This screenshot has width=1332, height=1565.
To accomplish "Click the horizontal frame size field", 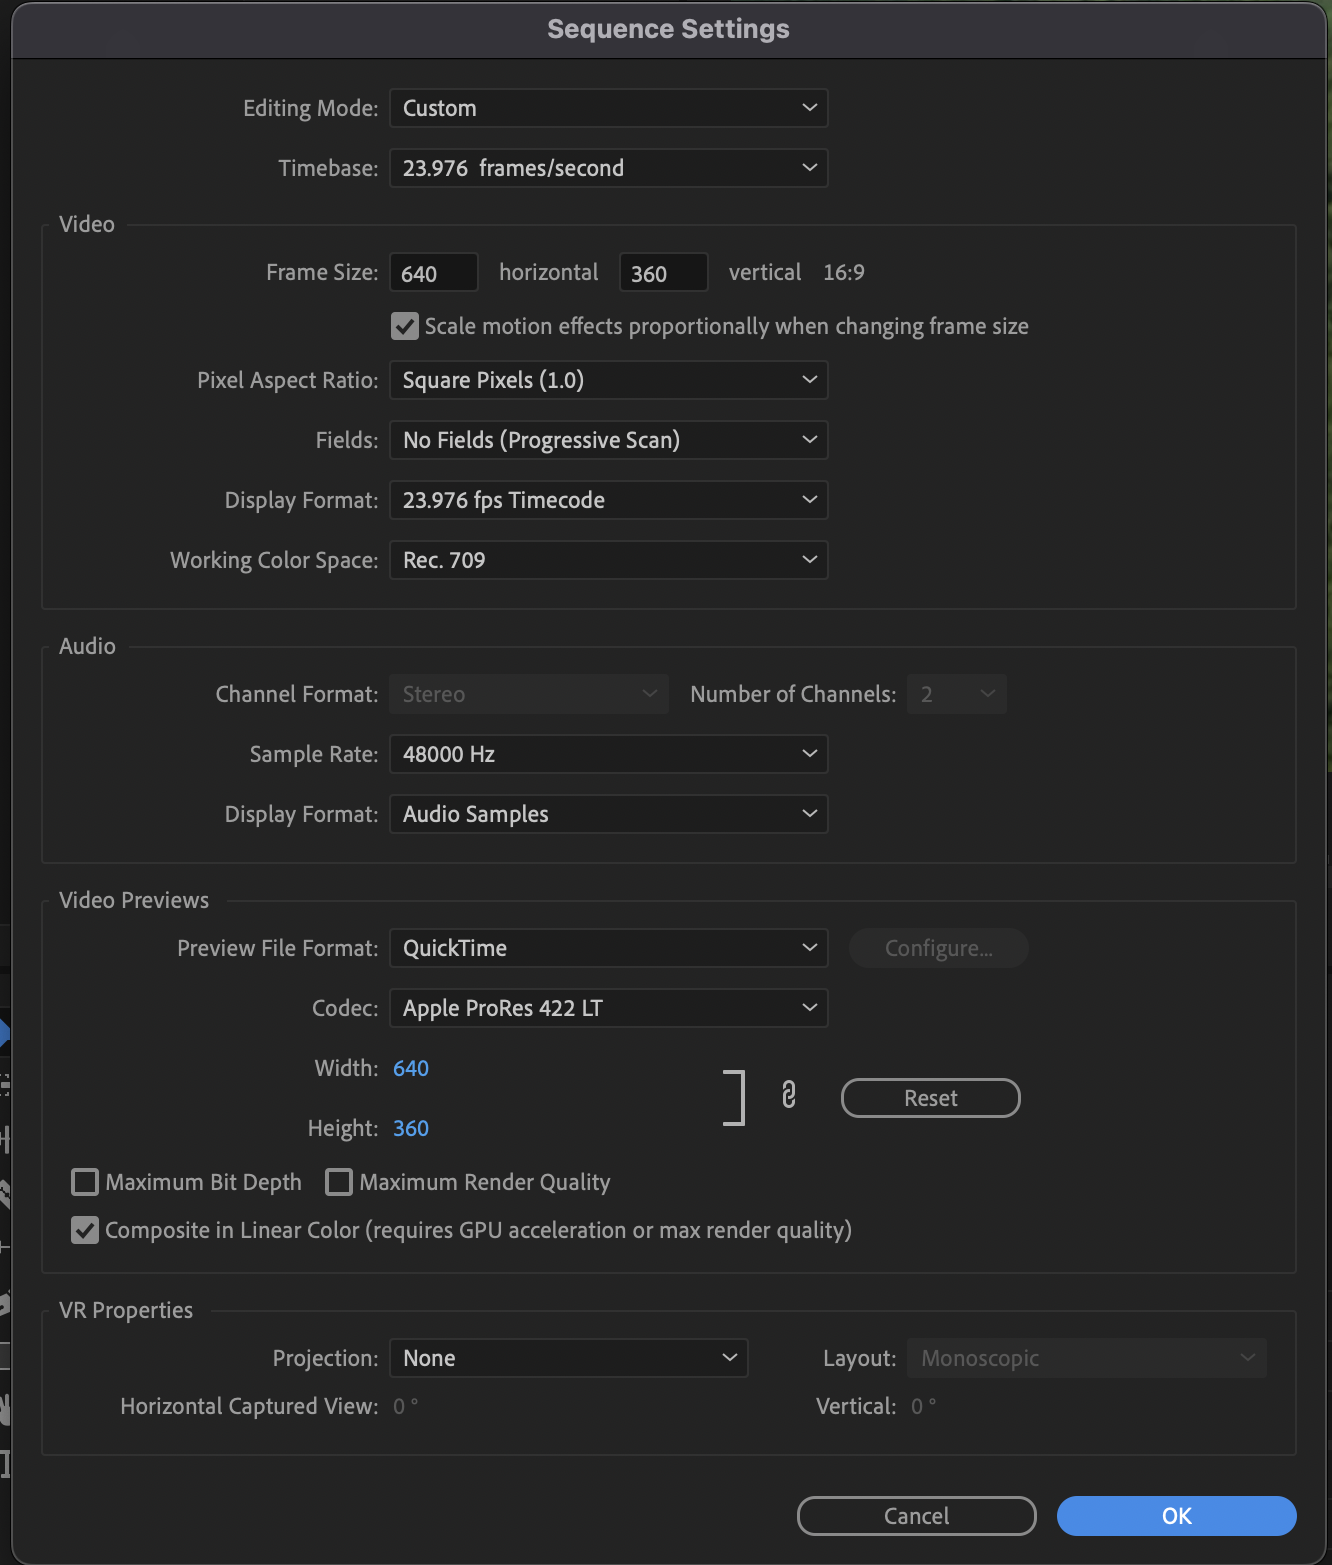I will tap(434, 273).
